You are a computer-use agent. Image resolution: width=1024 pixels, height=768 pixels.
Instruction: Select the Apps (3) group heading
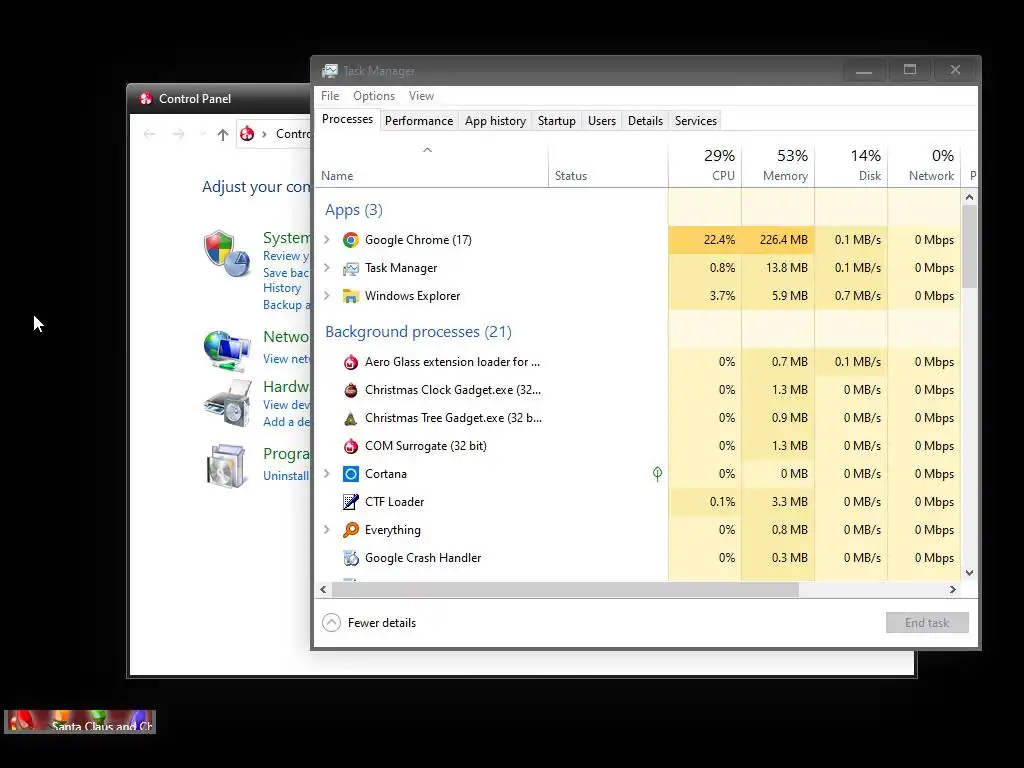353,210
